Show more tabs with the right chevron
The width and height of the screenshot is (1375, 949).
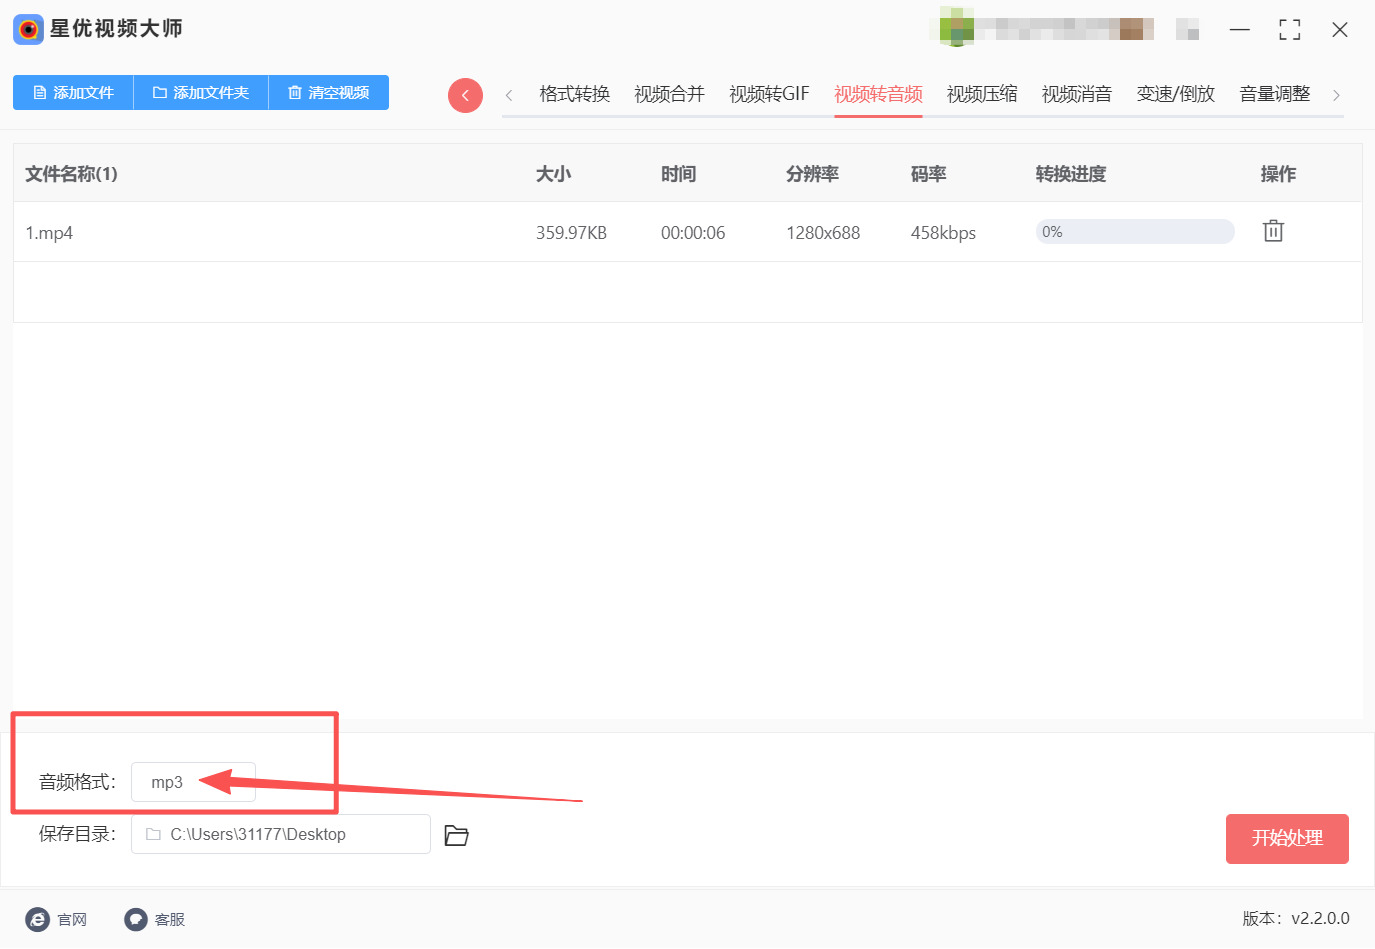1336,95
